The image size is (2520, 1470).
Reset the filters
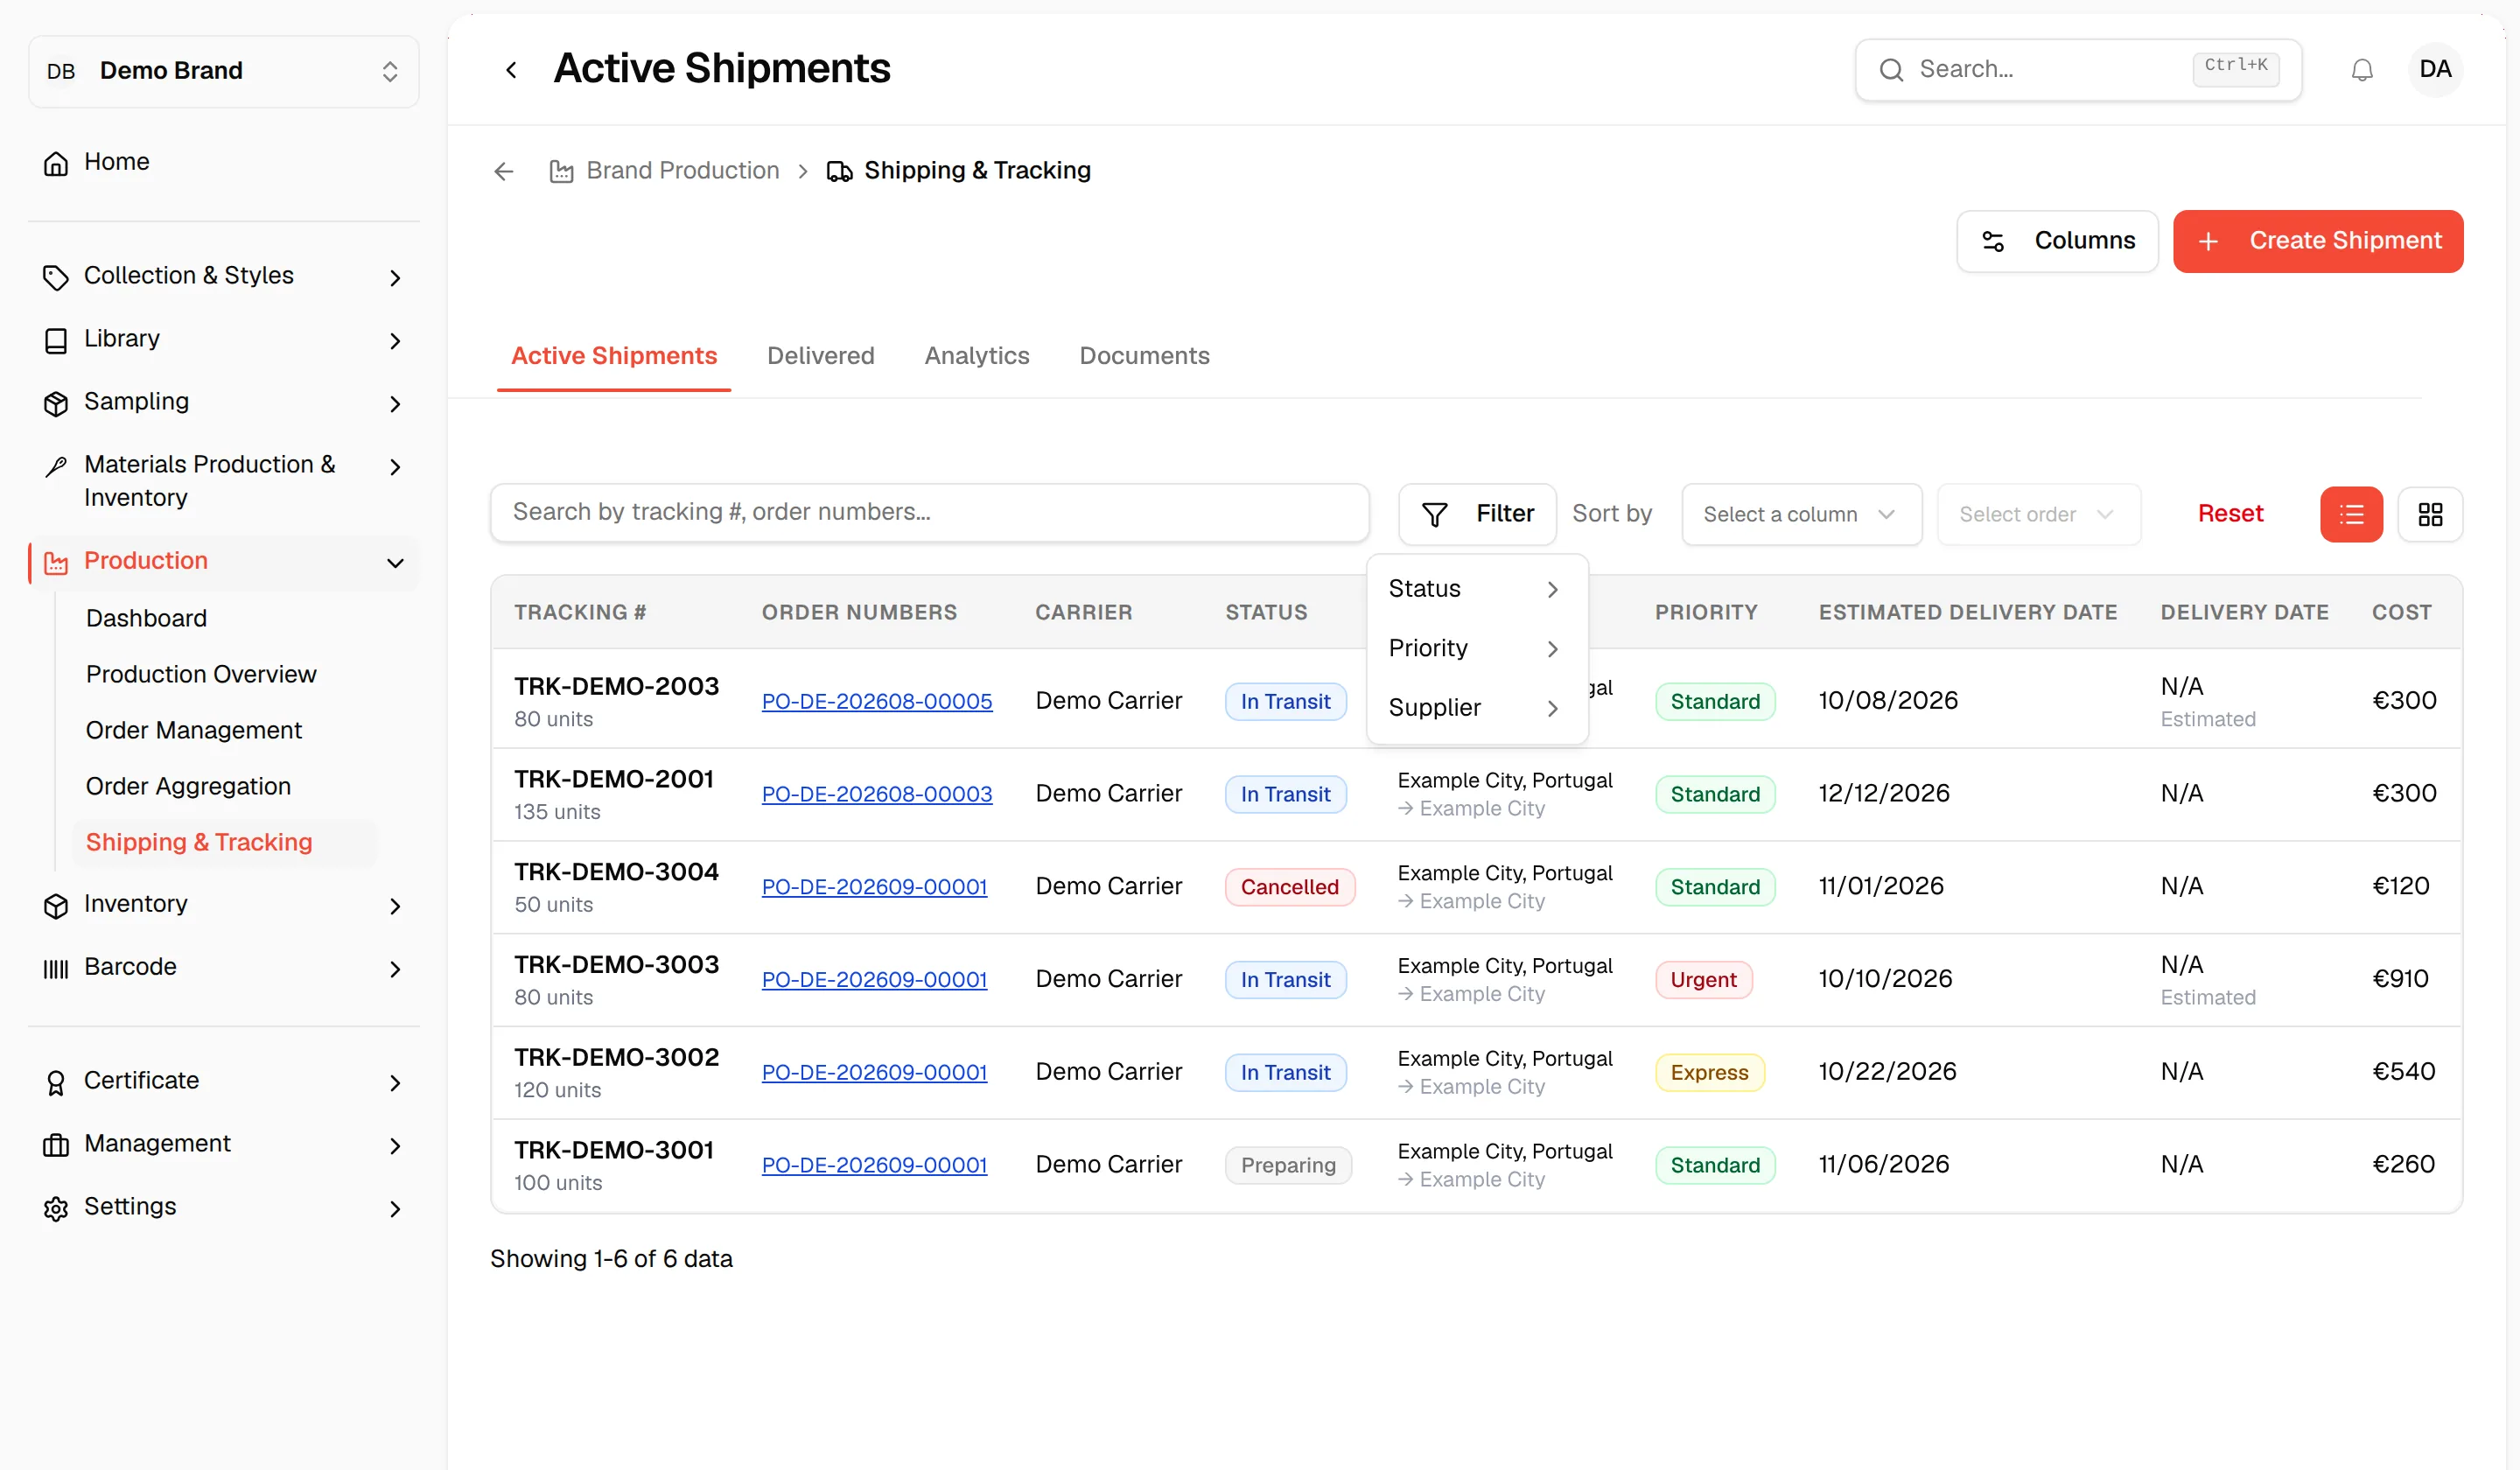2230,514
